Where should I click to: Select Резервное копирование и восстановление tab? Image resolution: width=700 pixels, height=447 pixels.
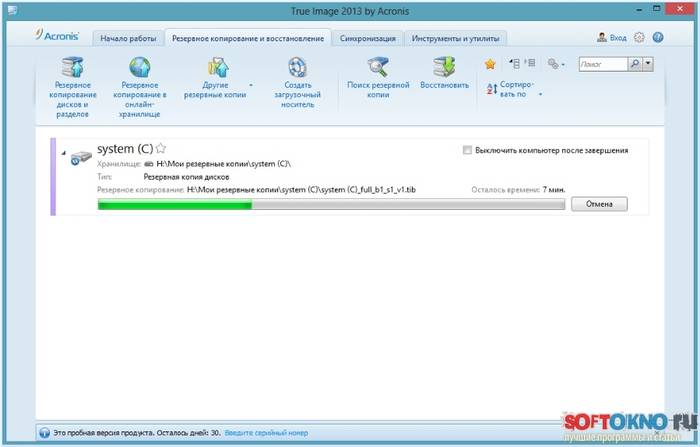click(248, 38)
